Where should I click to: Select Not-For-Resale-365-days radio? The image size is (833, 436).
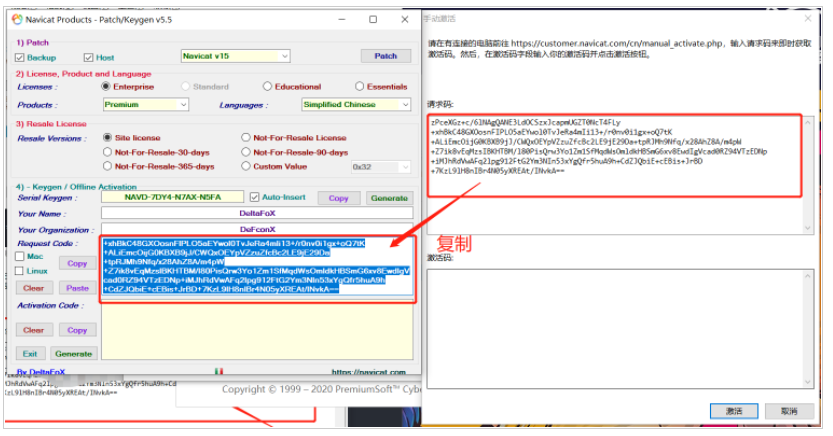[107, 166]
